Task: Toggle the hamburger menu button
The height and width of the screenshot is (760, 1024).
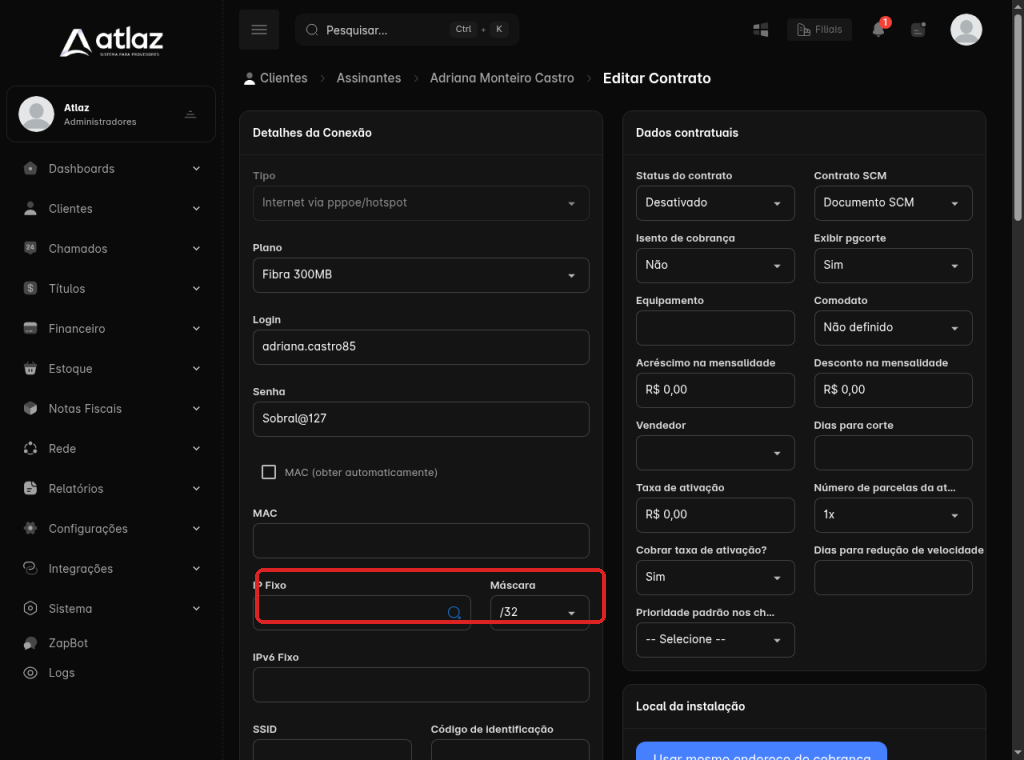Action: click(259, 29)
